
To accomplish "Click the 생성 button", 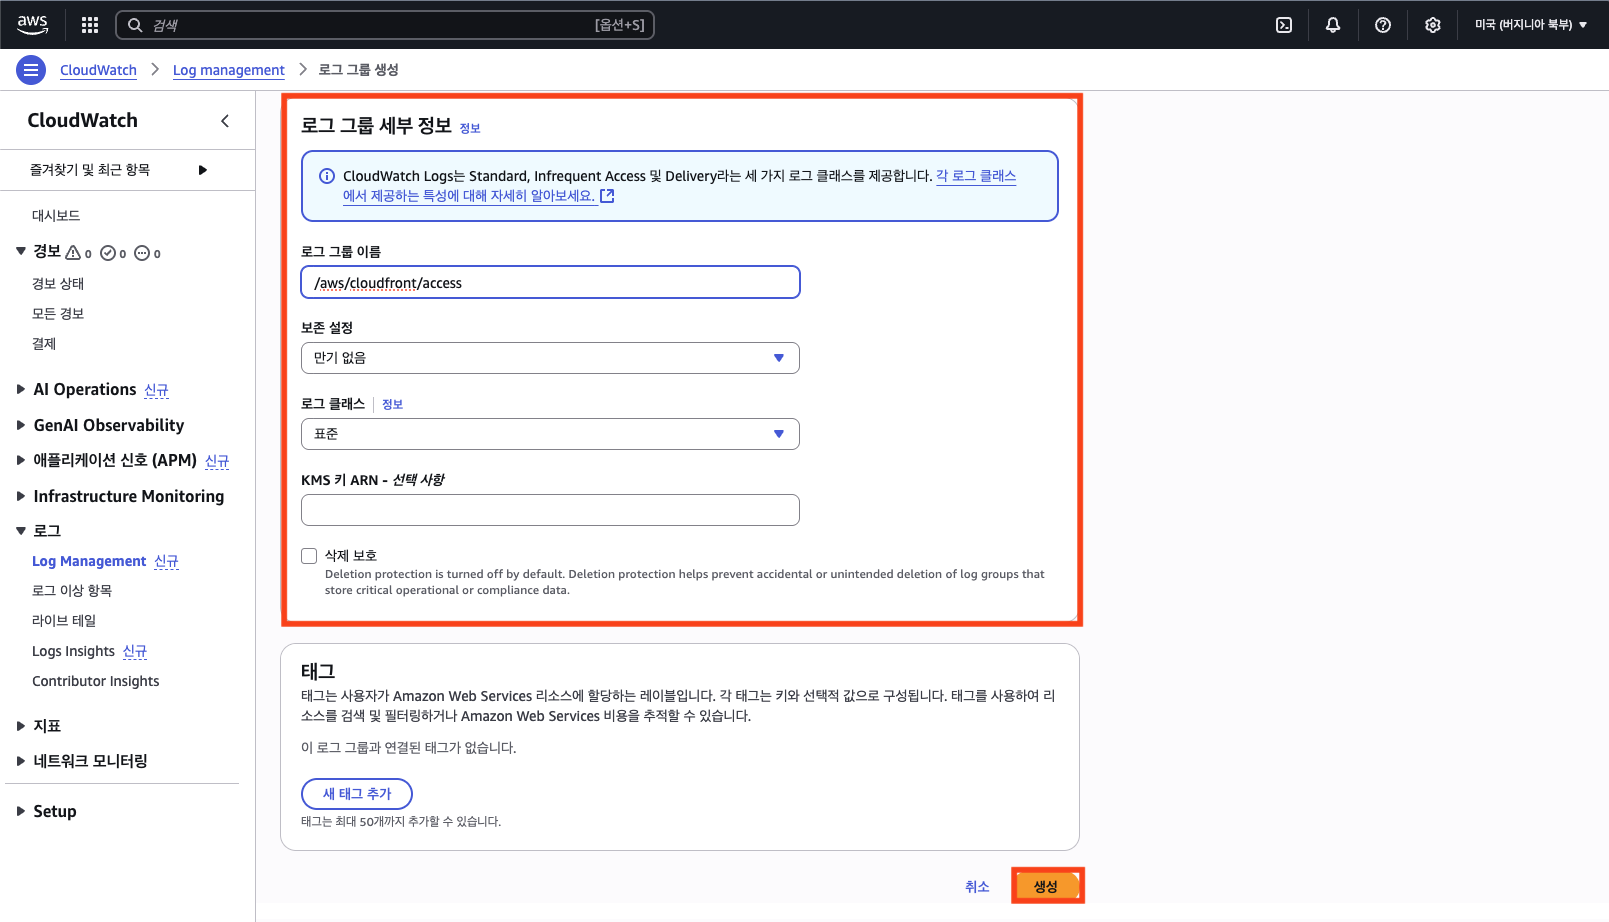I will [1046, 886].
